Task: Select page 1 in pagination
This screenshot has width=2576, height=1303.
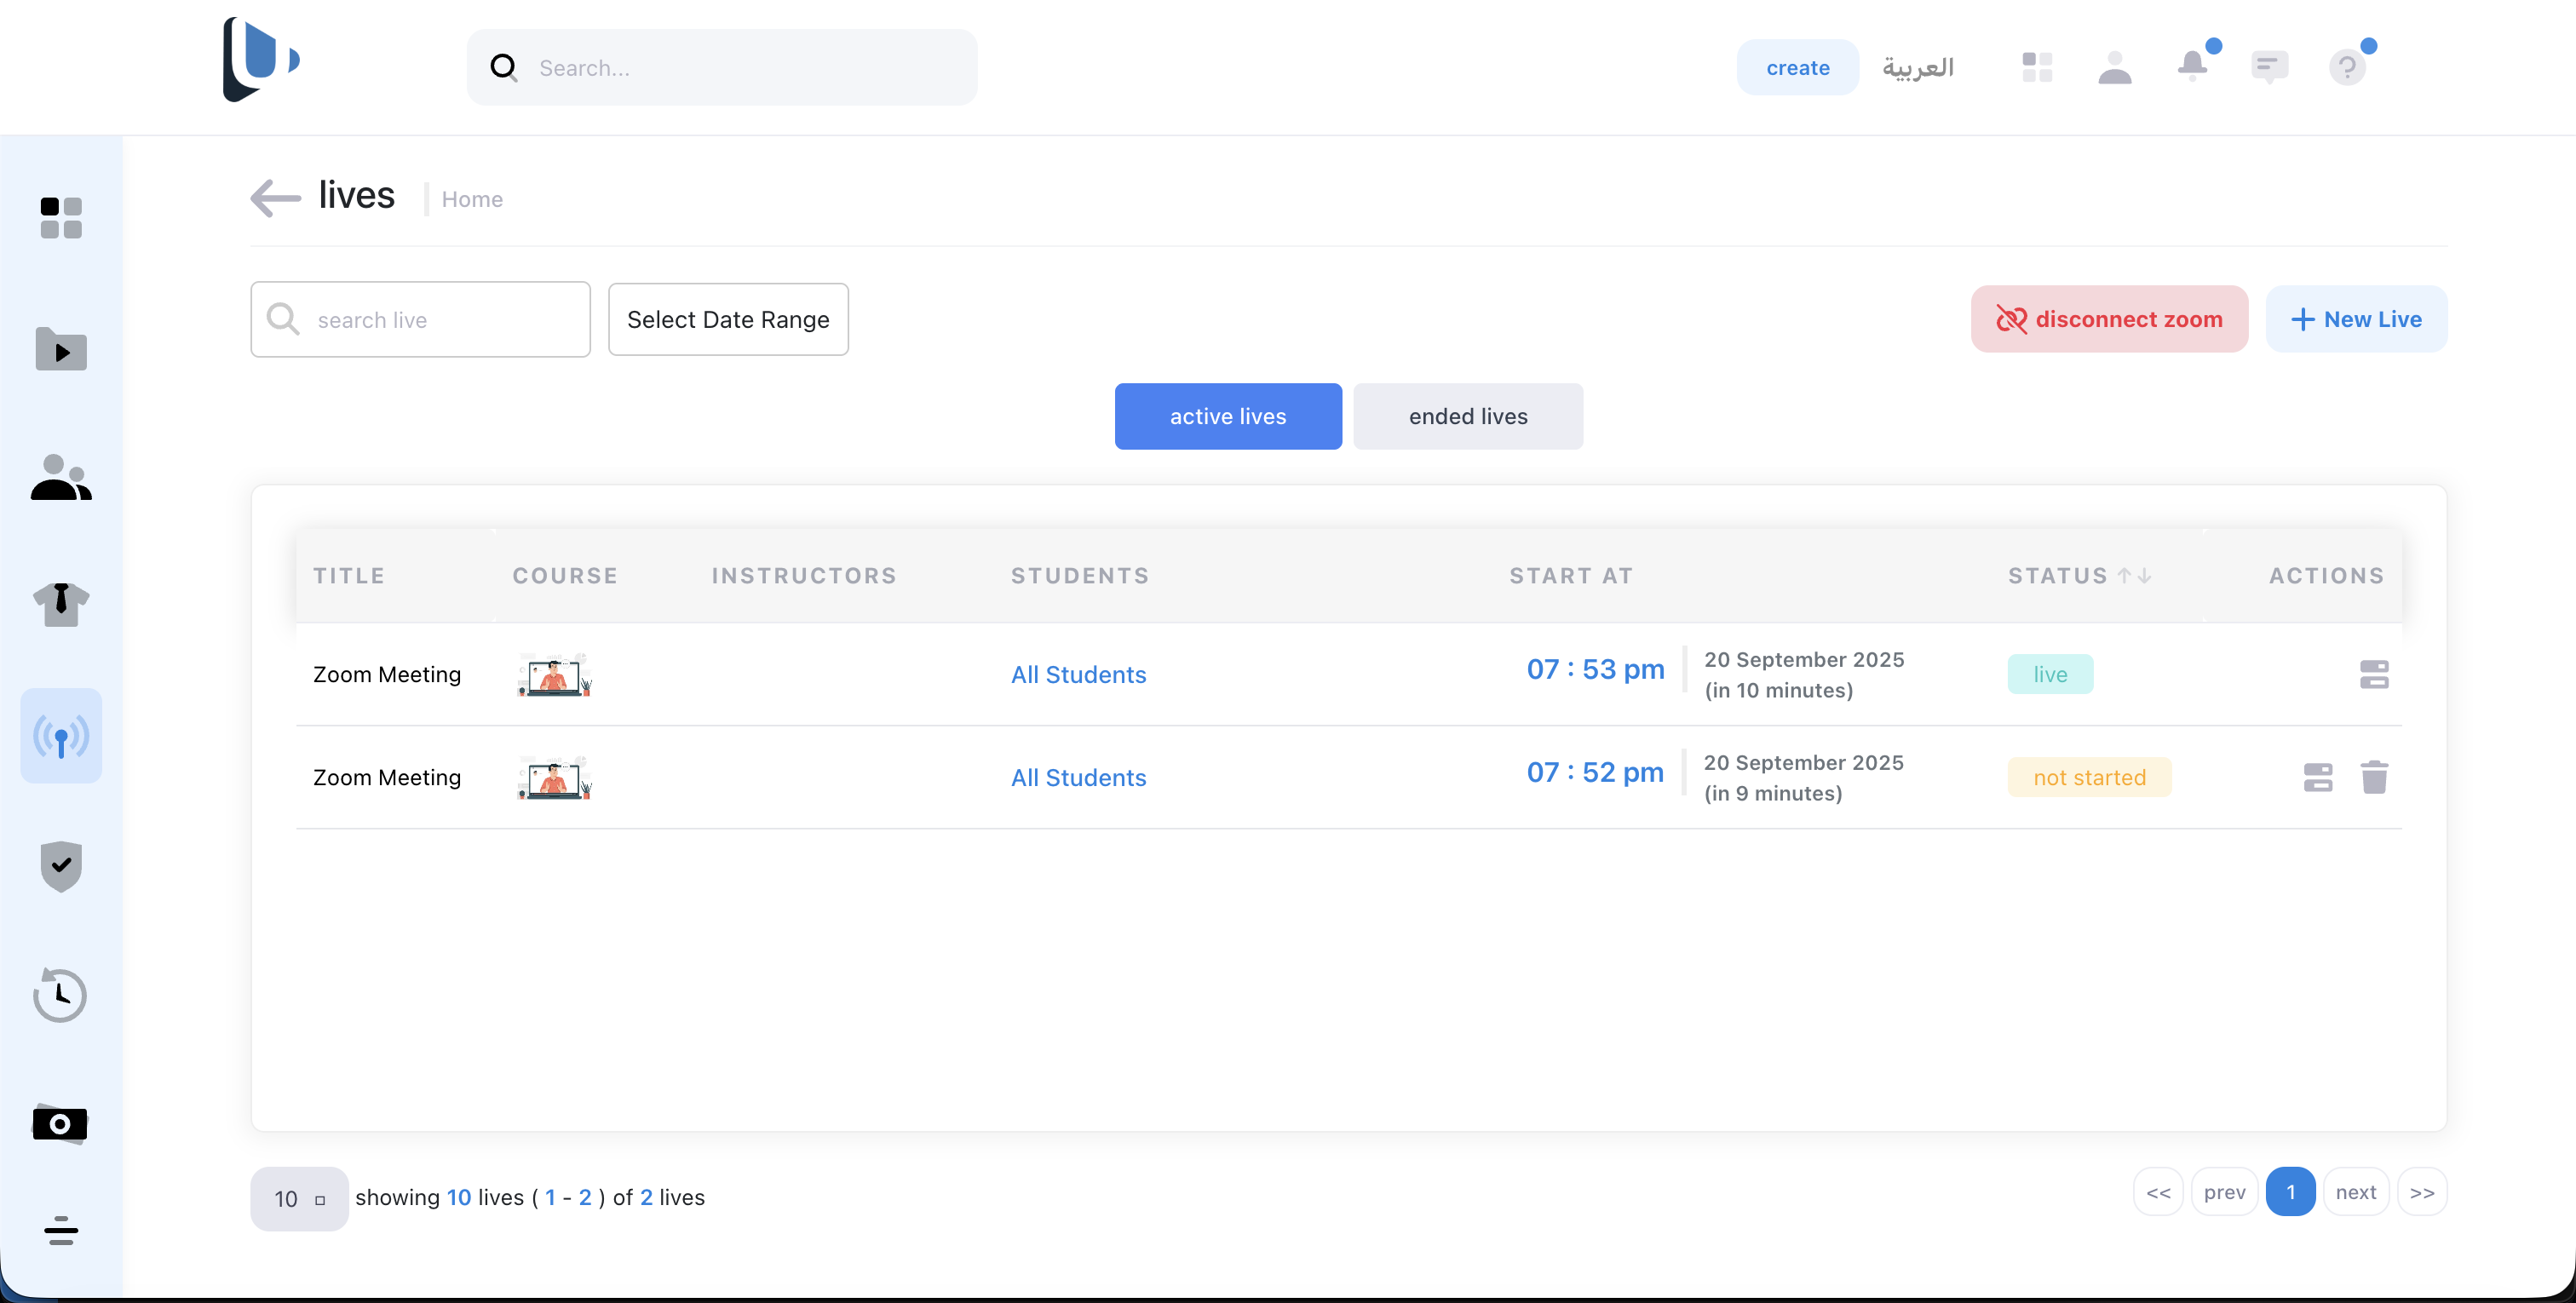Action: point(2290,1192)
